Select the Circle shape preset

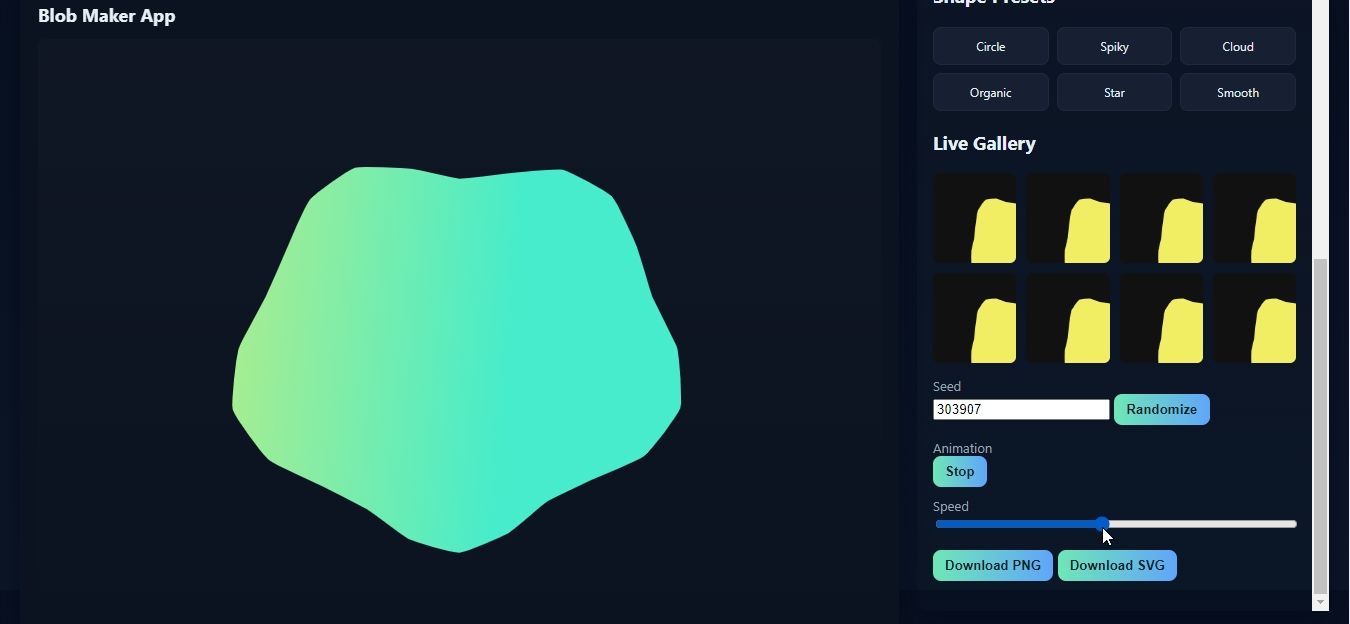[990, 46]
